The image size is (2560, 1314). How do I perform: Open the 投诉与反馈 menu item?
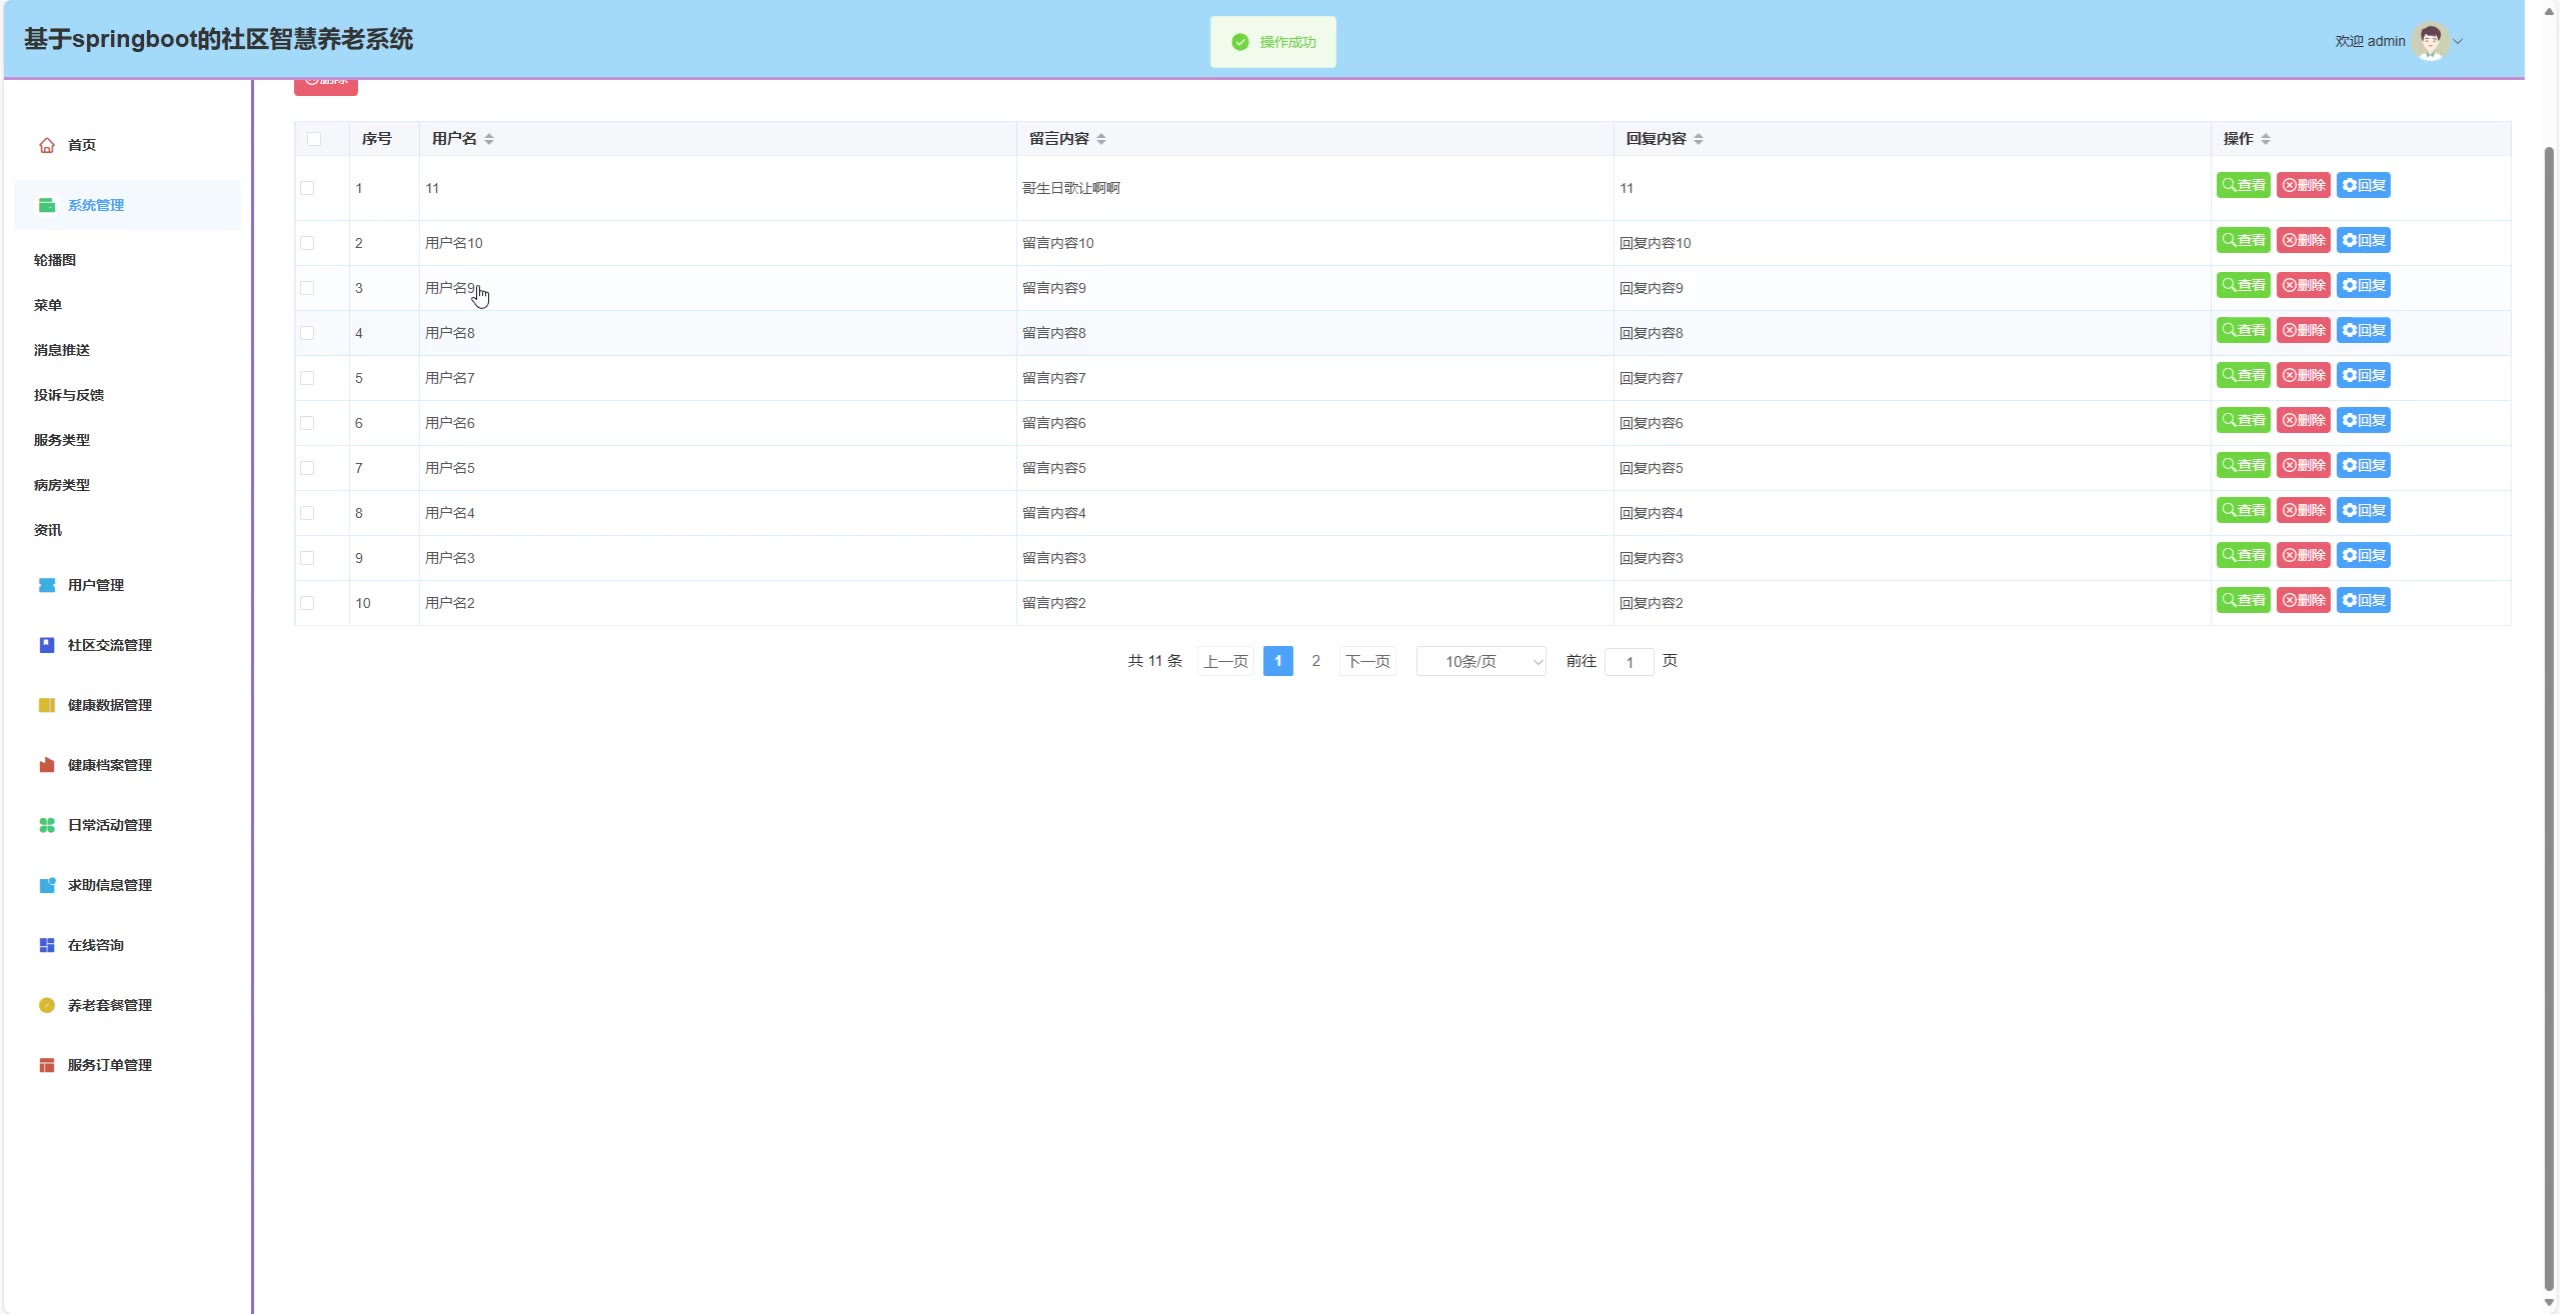(69, 395)
